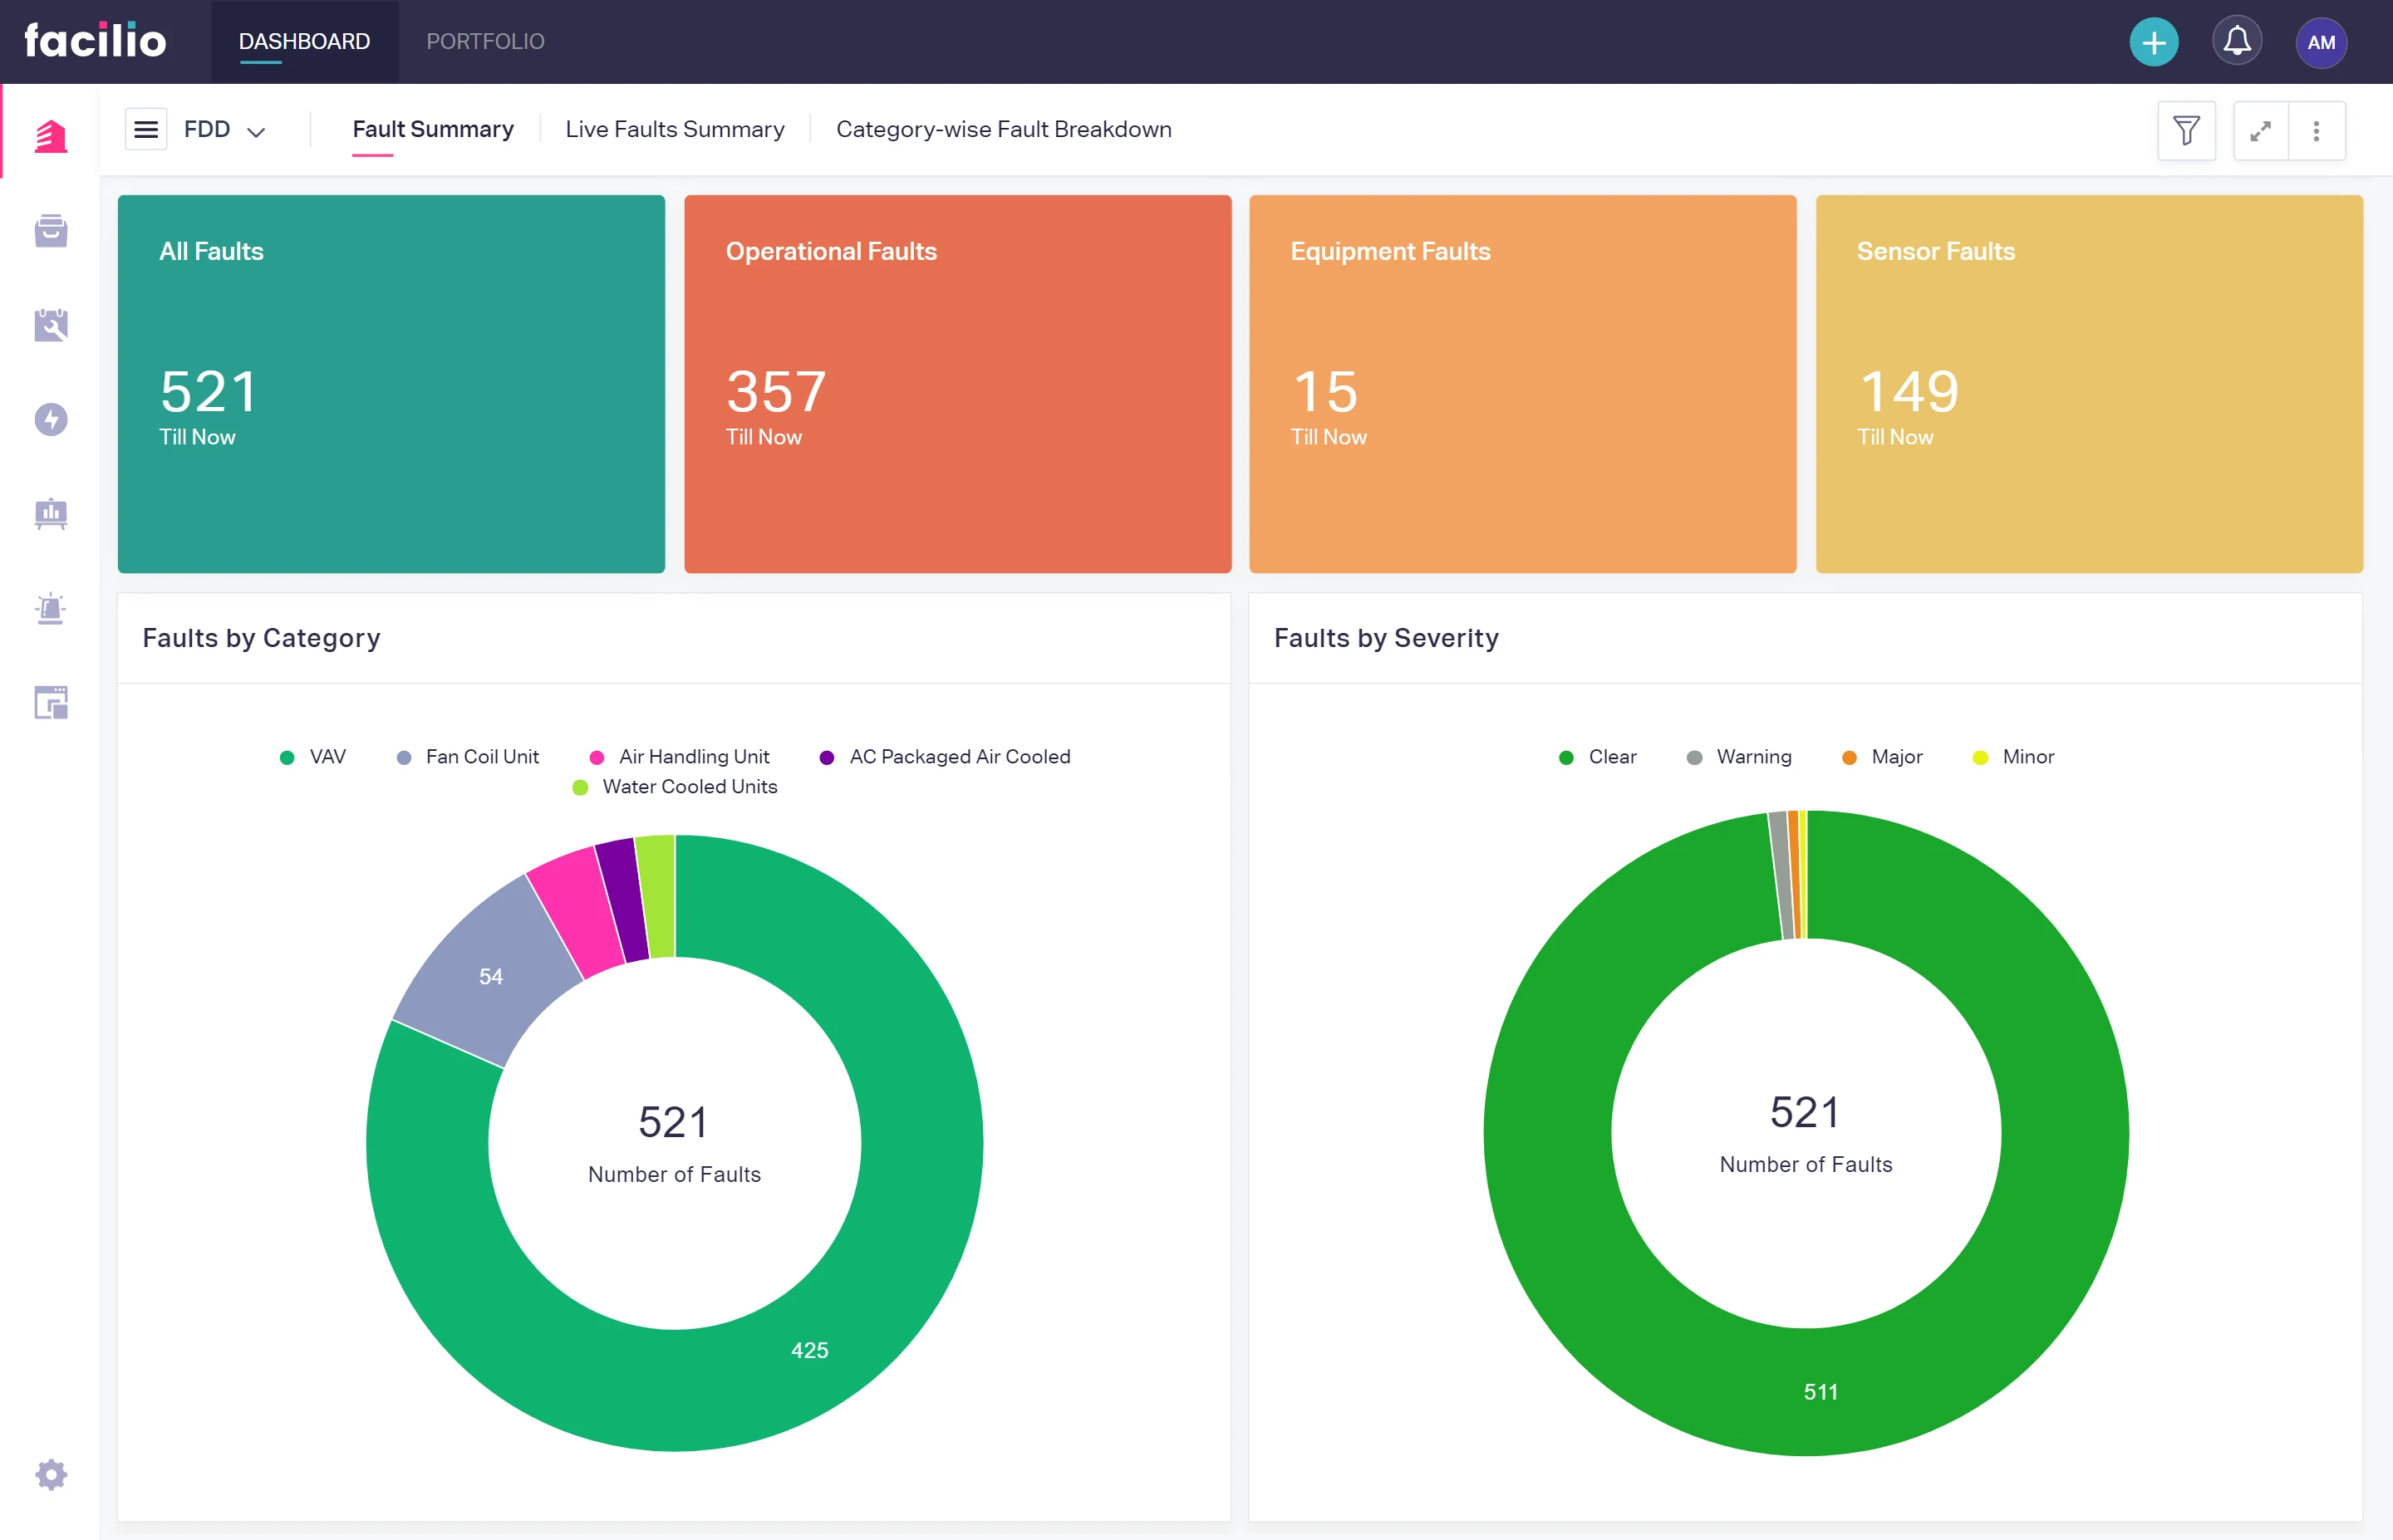
Task: Toggle Fan Coil Unit legend entry
Action: point(468,757)
